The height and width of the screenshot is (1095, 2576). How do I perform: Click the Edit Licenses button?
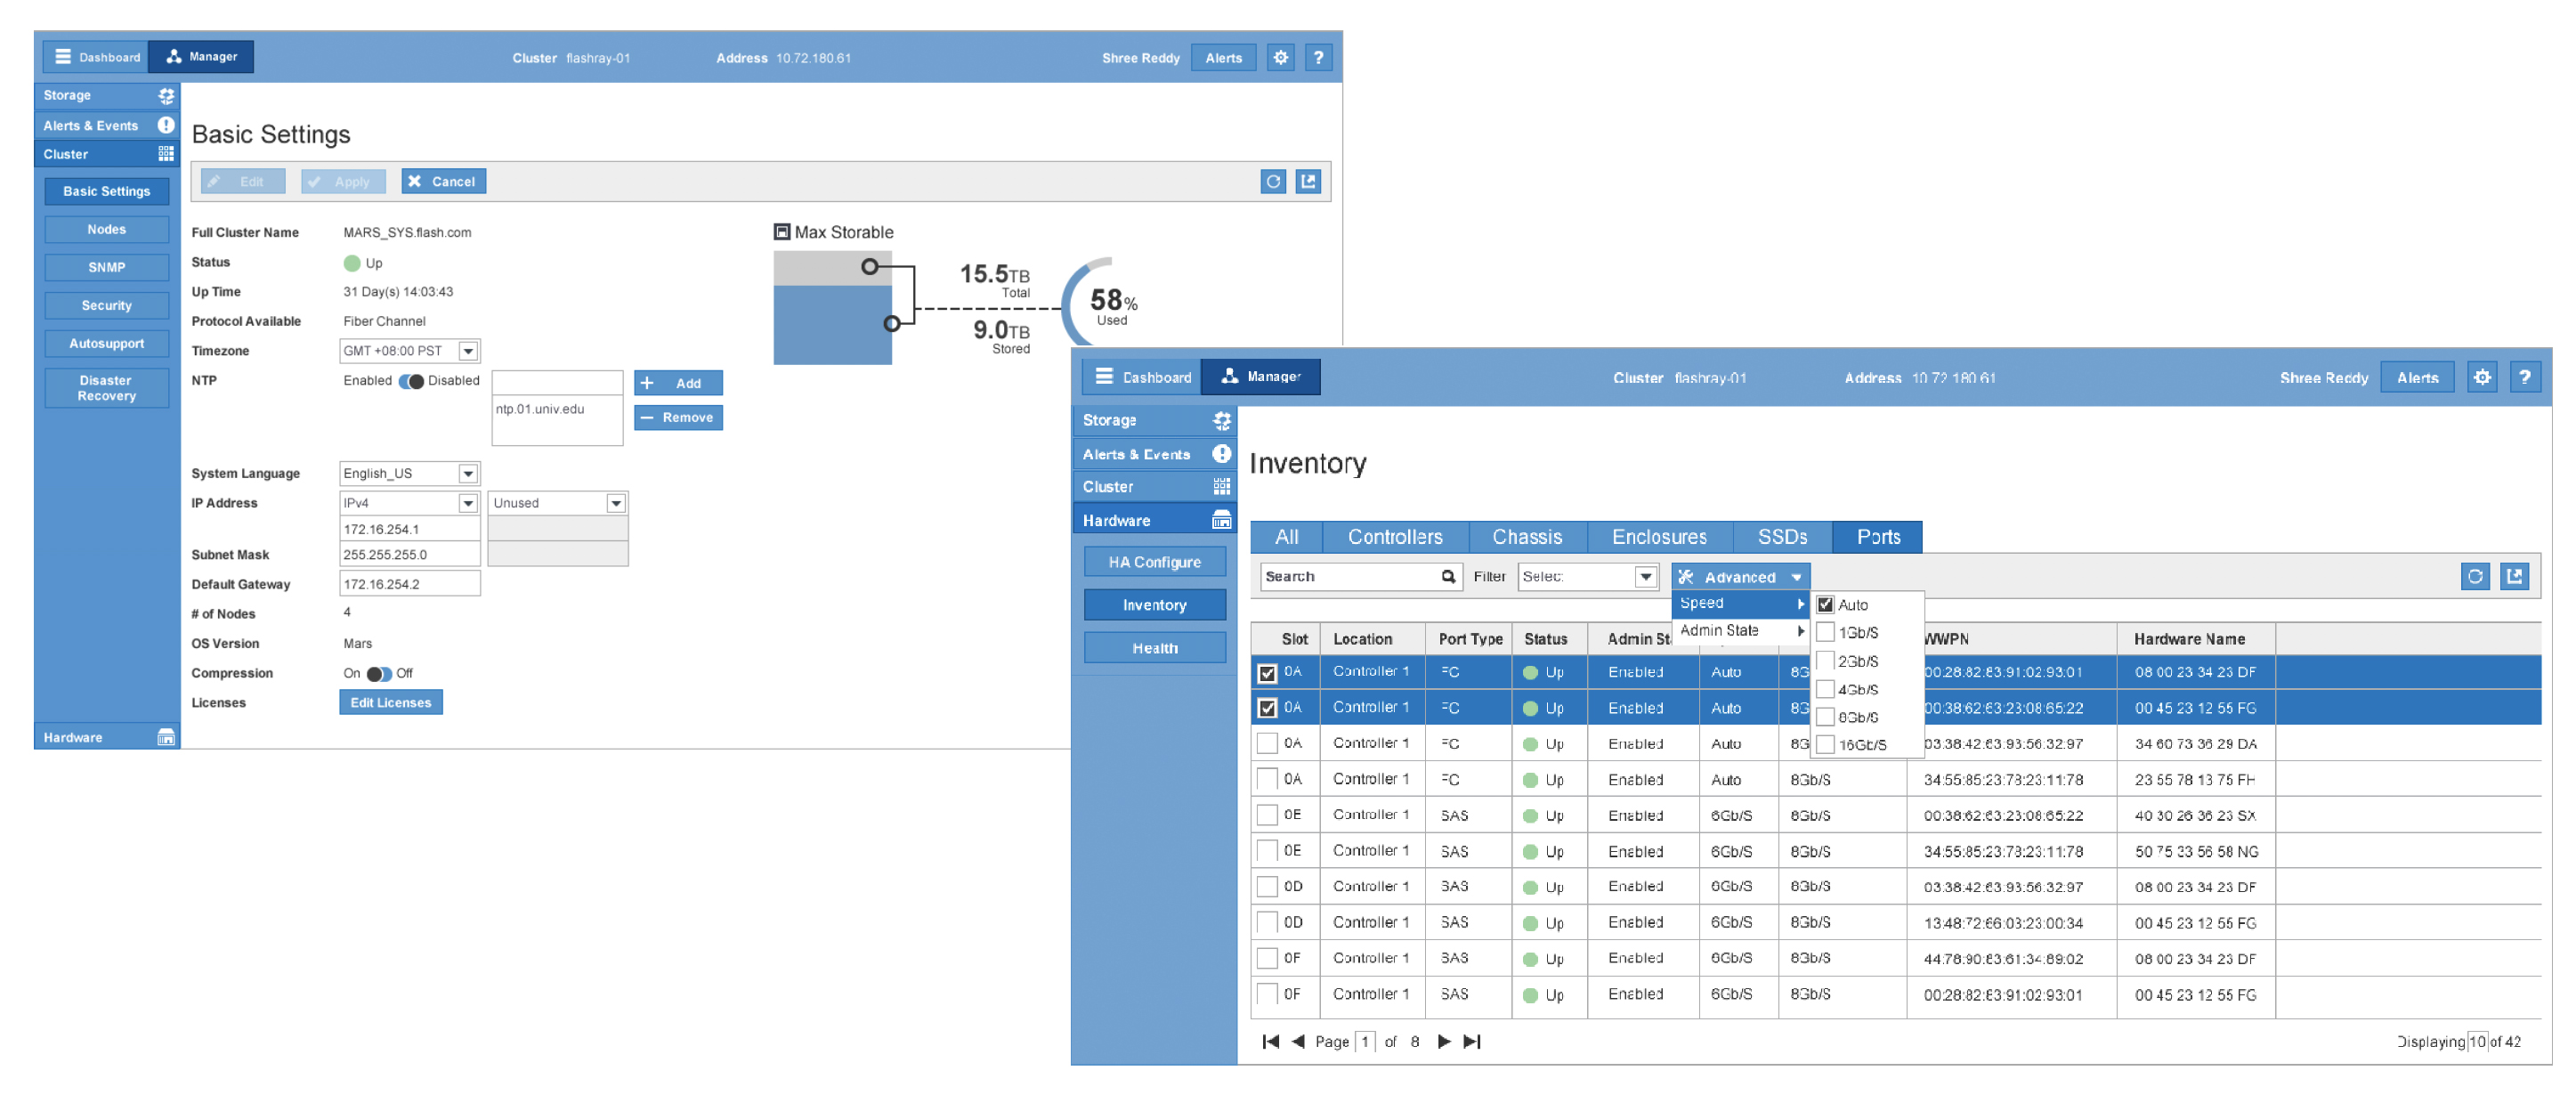(390, 702)
